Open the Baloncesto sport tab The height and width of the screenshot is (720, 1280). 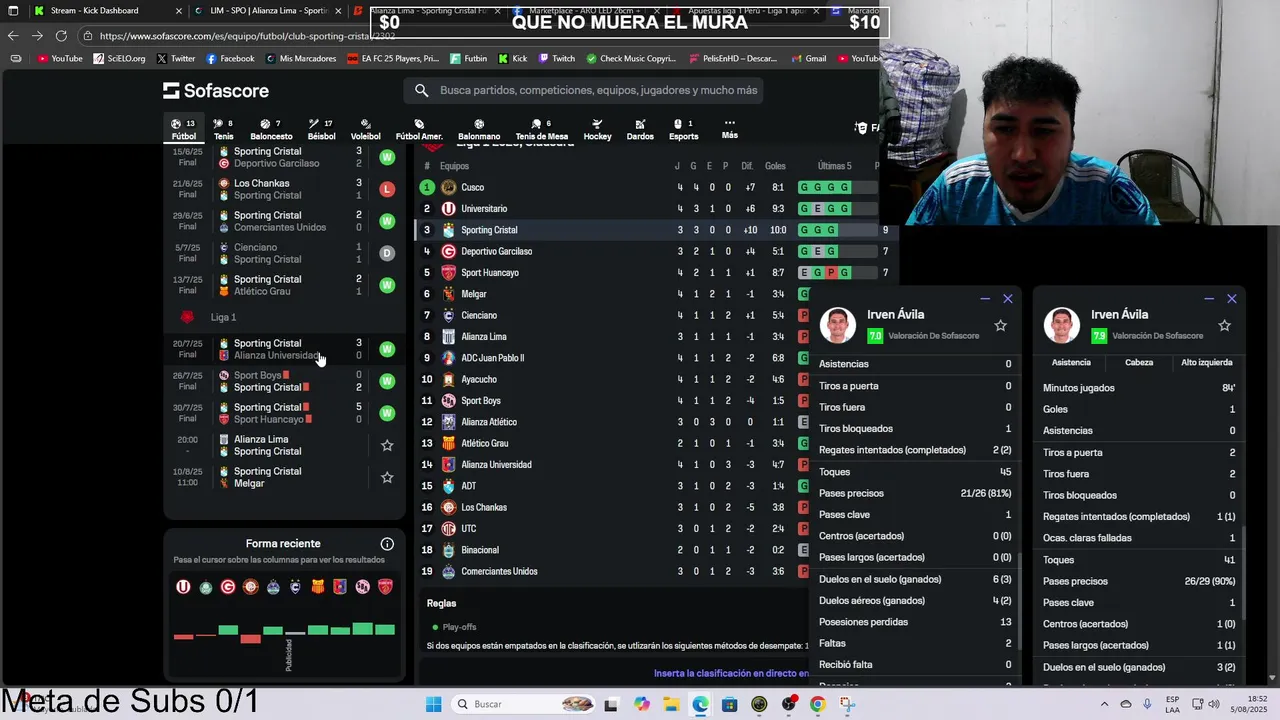pyautogui.click(x=271, y=130)
